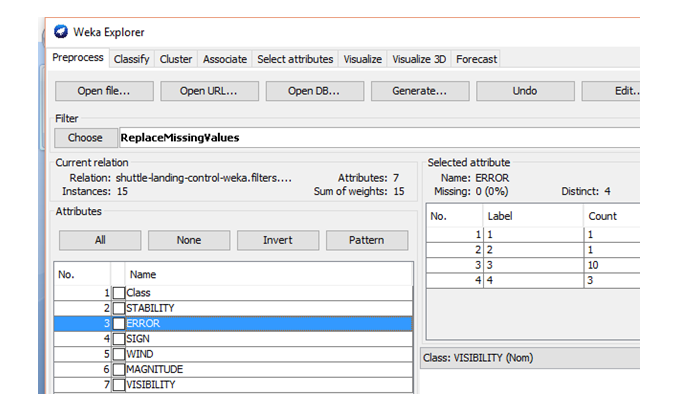Image resolution: width=696 pixels, height=400 pixels.
Task: Click the label 1 row in statistics table
Action: pyautogui.click(x=533, y=235)
